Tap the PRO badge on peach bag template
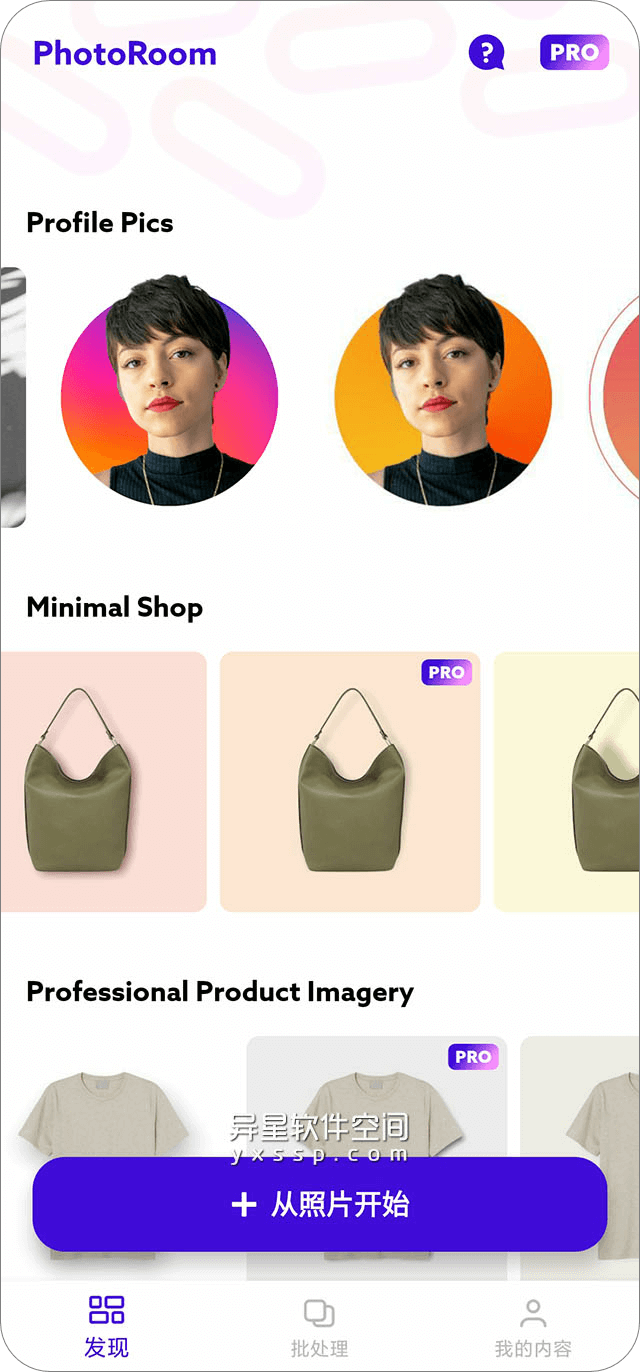Viewport: 640px width, 1372px height. point(446,673)
